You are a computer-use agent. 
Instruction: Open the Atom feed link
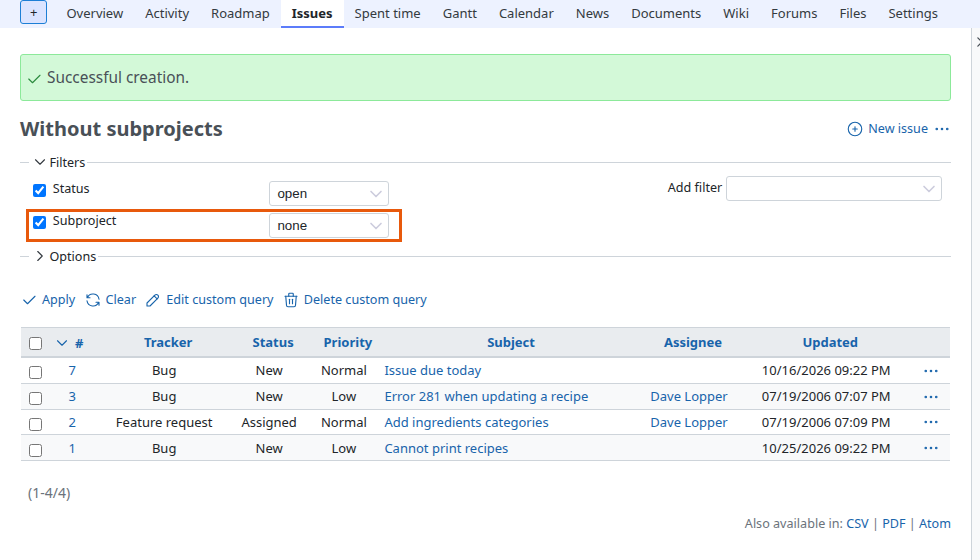click(934, 524)
